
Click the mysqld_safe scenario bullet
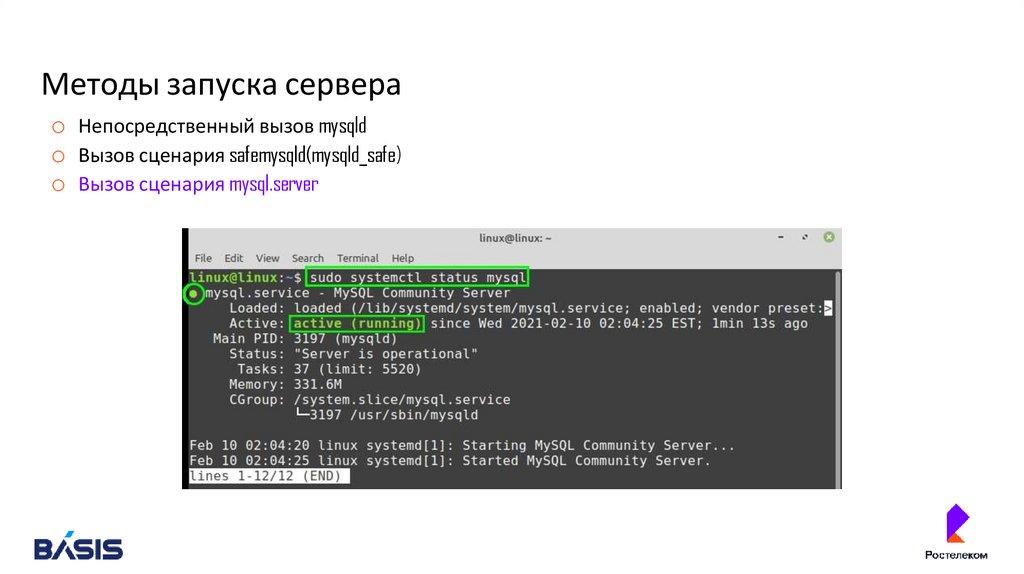[x=240, y=156]
